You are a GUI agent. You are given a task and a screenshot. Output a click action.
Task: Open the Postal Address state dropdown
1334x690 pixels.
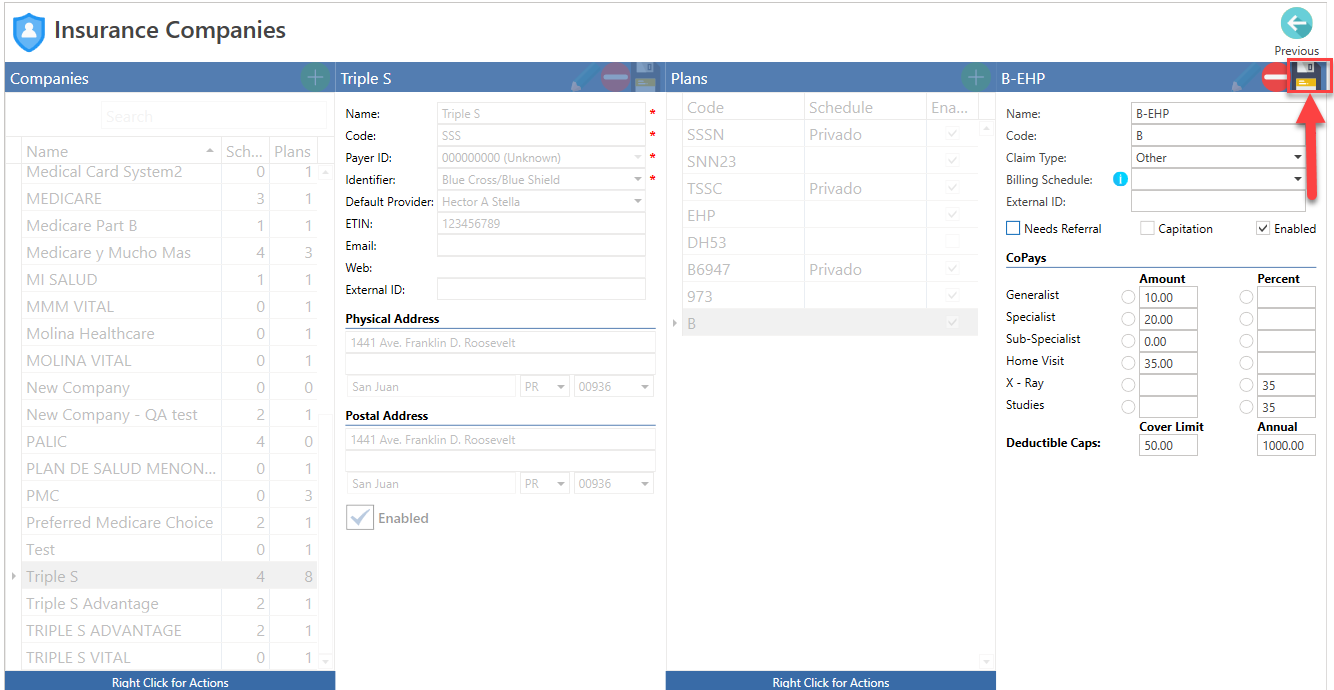coord(560,483)
